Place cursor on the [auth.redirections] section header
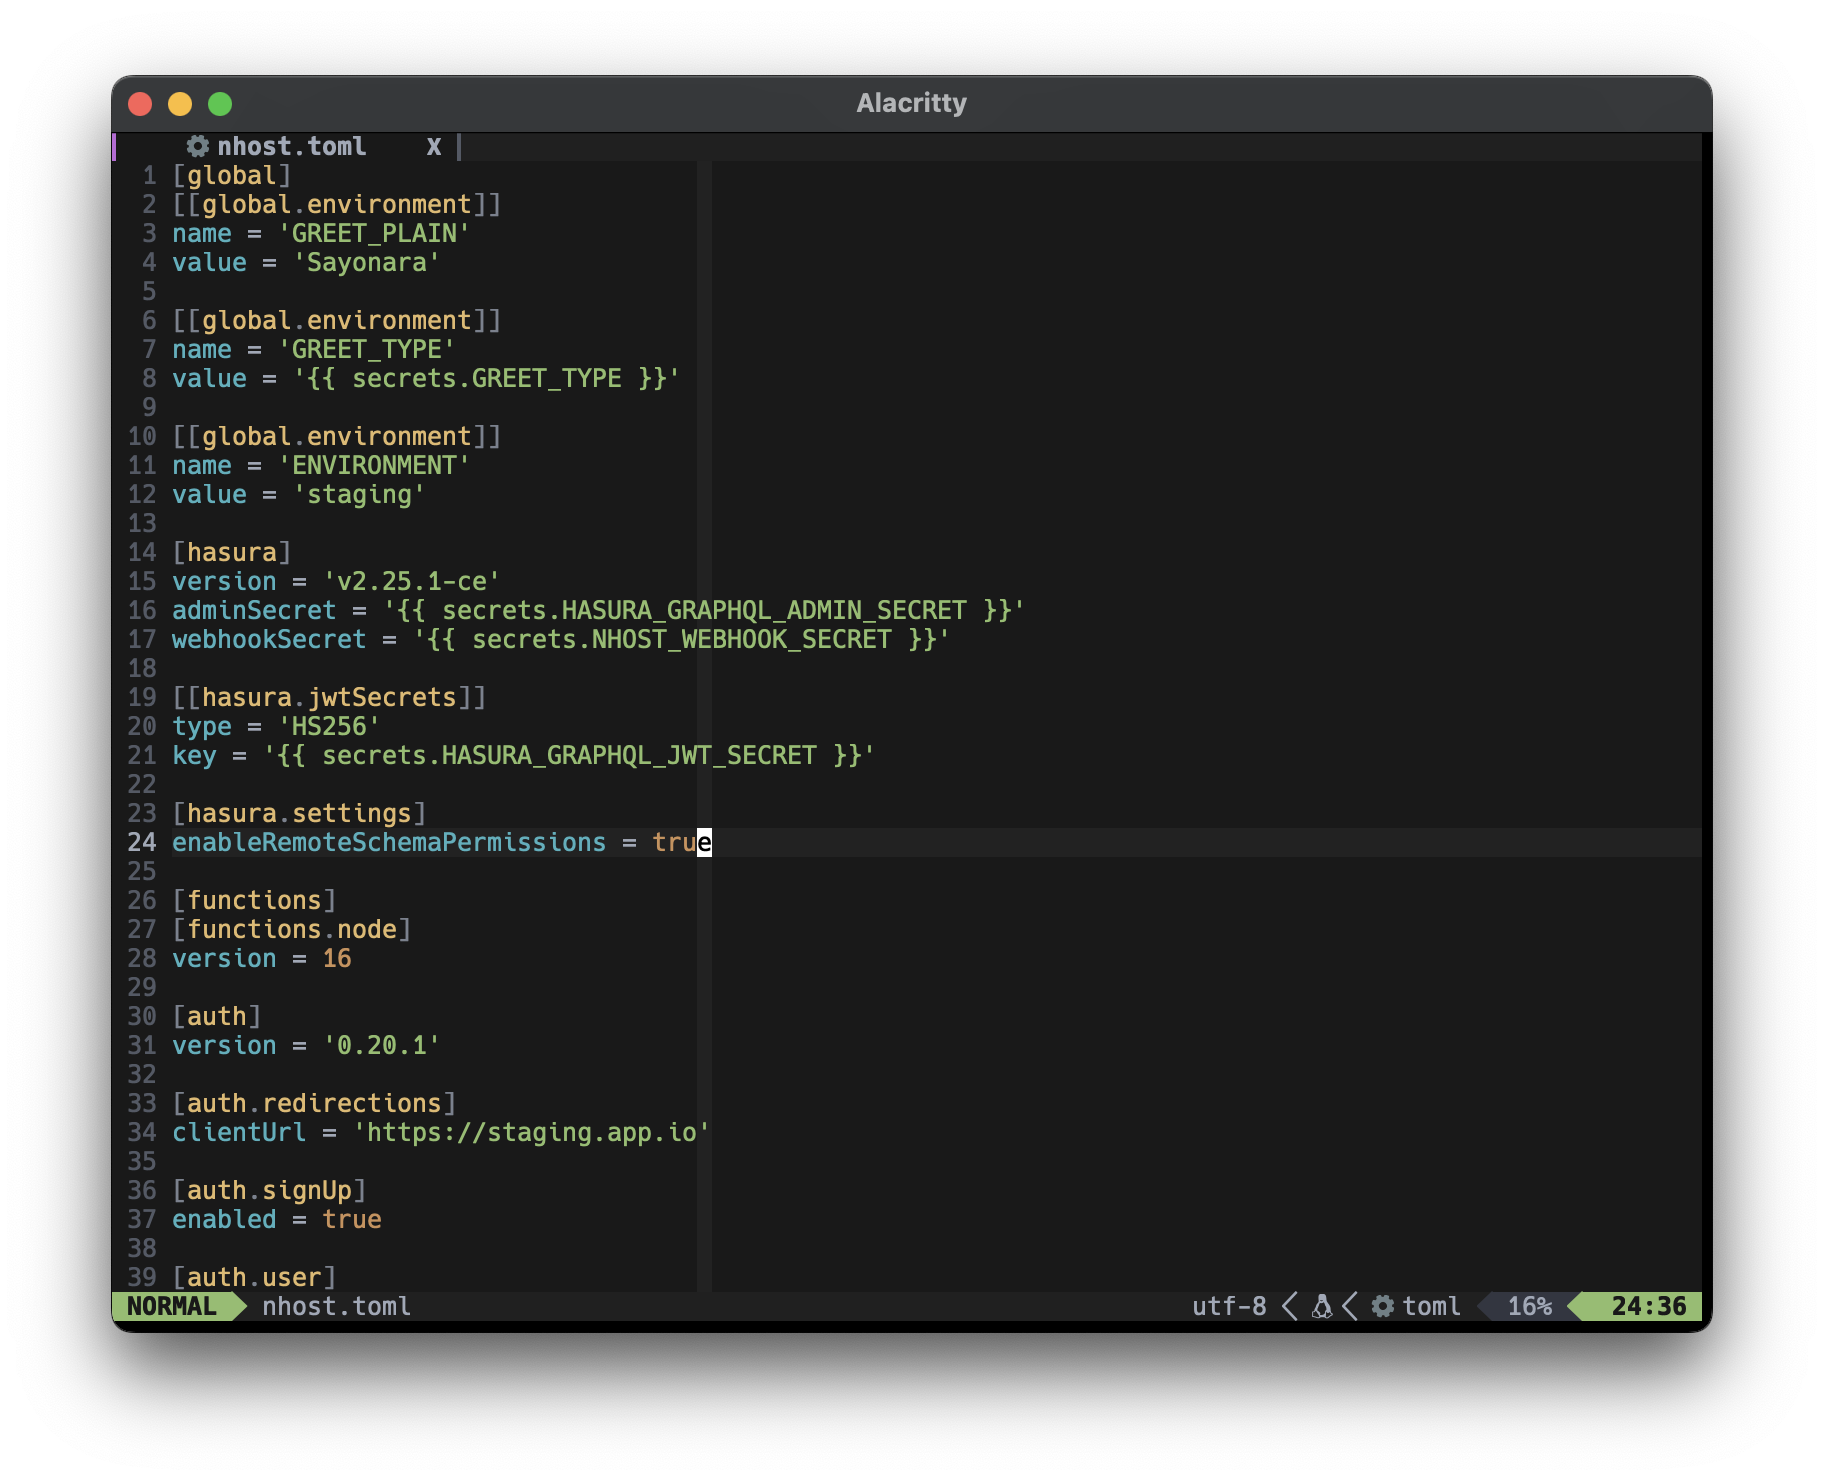This screenshot has width=1824, height=1480. [x=314, y=1104]
